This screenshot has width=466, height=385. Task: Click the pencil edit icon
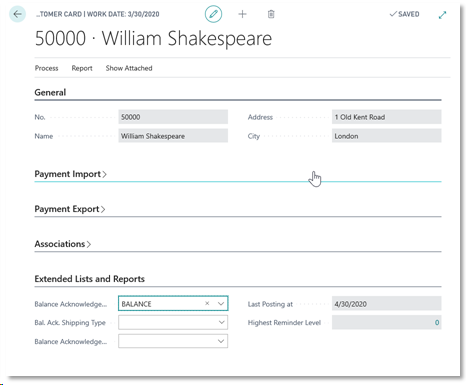pyautogui.click(x=213, y=14)
